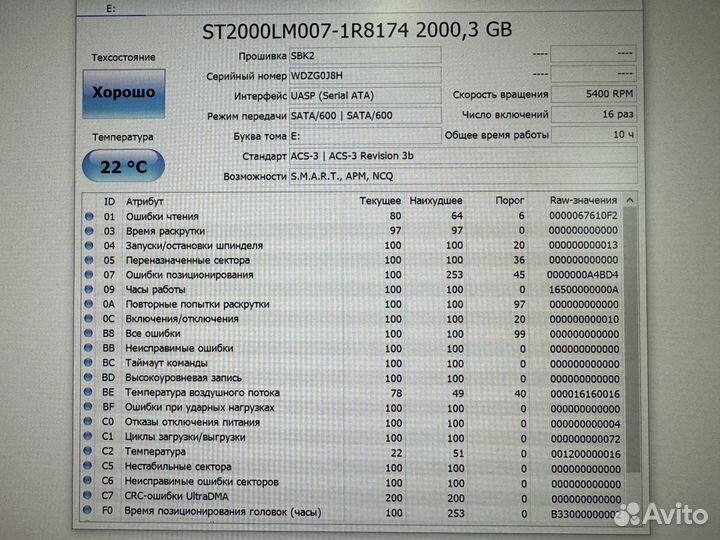Click the status dot for Отказы отключения питания

88,422
